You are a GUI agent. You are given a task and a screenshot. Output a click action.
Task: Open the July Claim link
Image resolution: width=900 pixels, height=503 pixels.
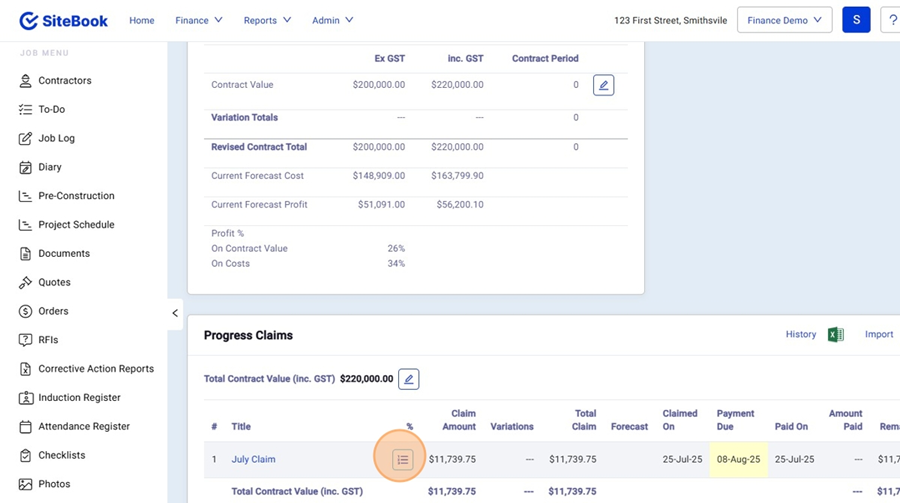(253, 460)
